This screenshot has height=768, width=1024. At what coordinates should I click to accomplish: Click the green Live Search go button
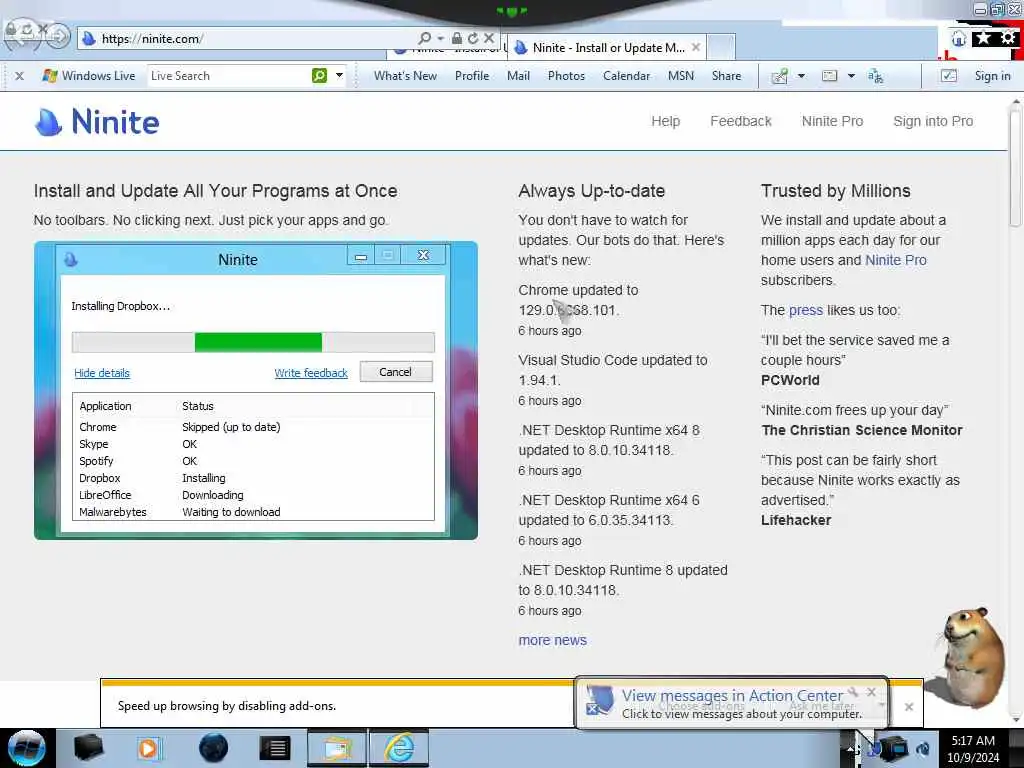319,76
